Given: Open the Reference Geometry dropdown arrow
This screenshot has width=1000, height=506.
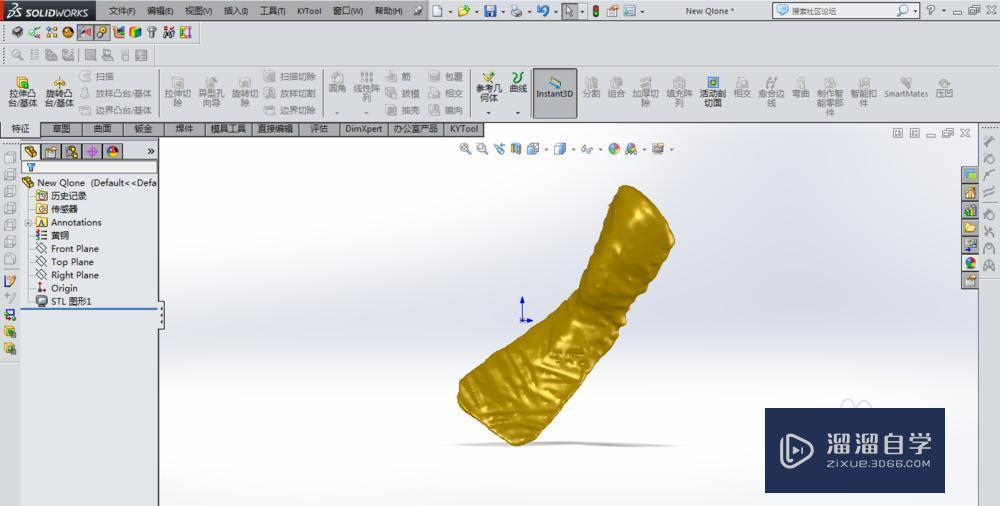Looking at the screenshot, I should point(489,112).
